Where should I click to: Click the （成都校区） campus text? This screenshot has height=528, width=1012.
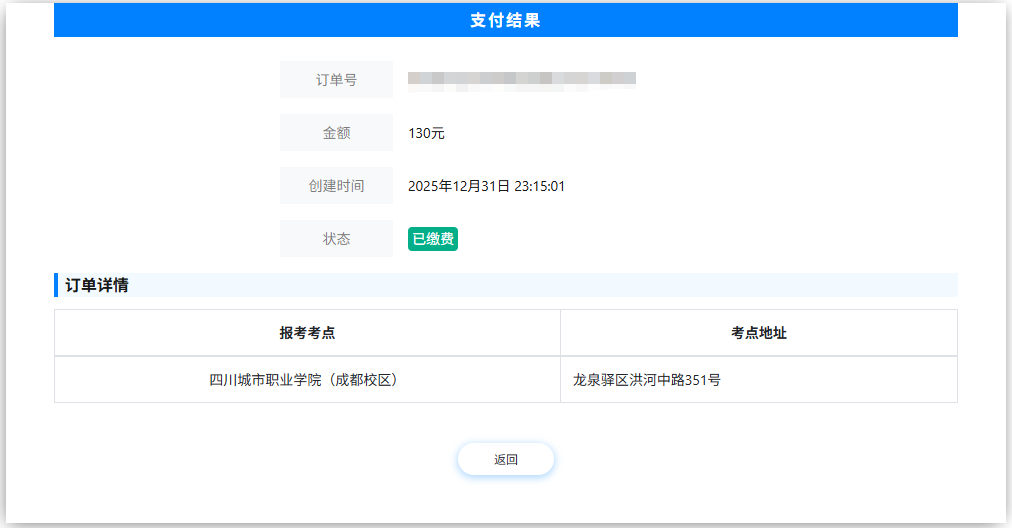point(367,380)
